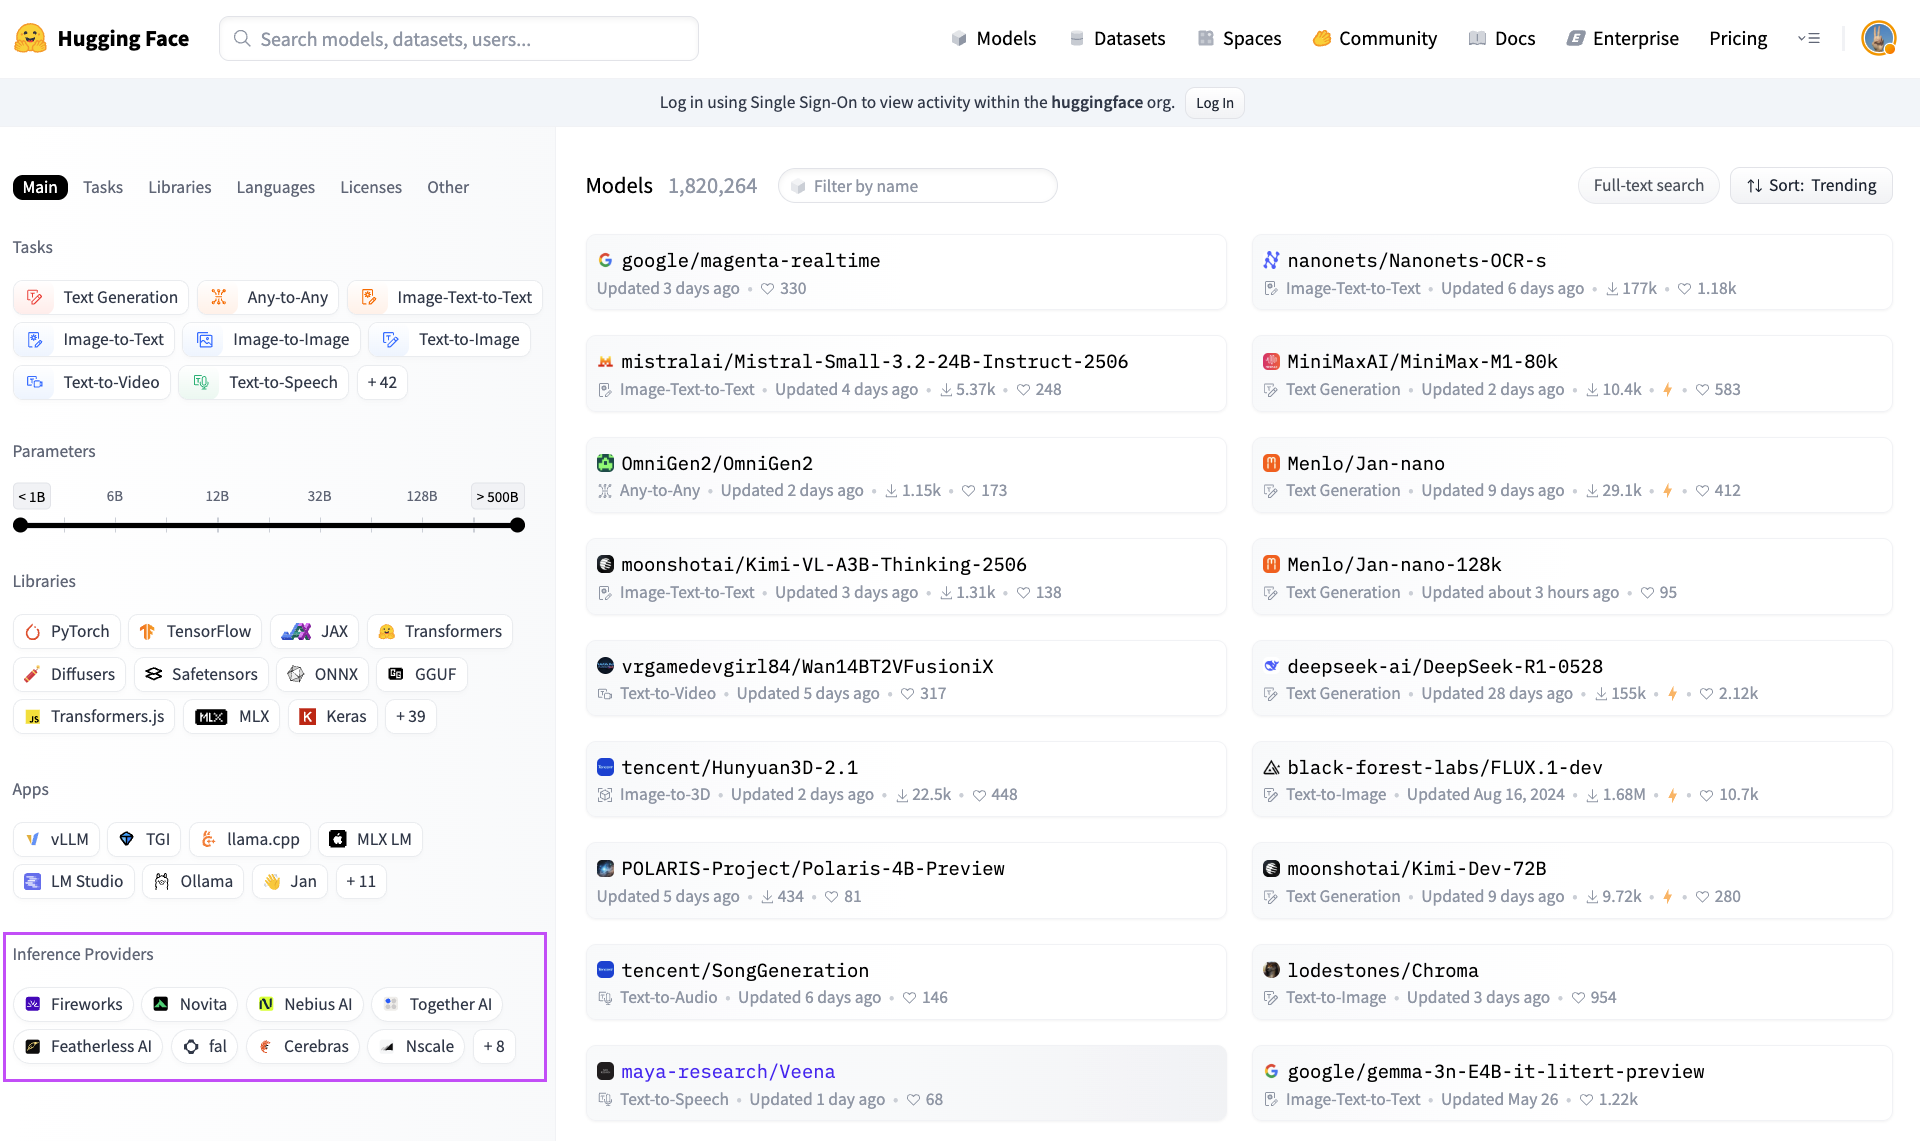Switch to the Libraries filter tab

click(179, 188)
